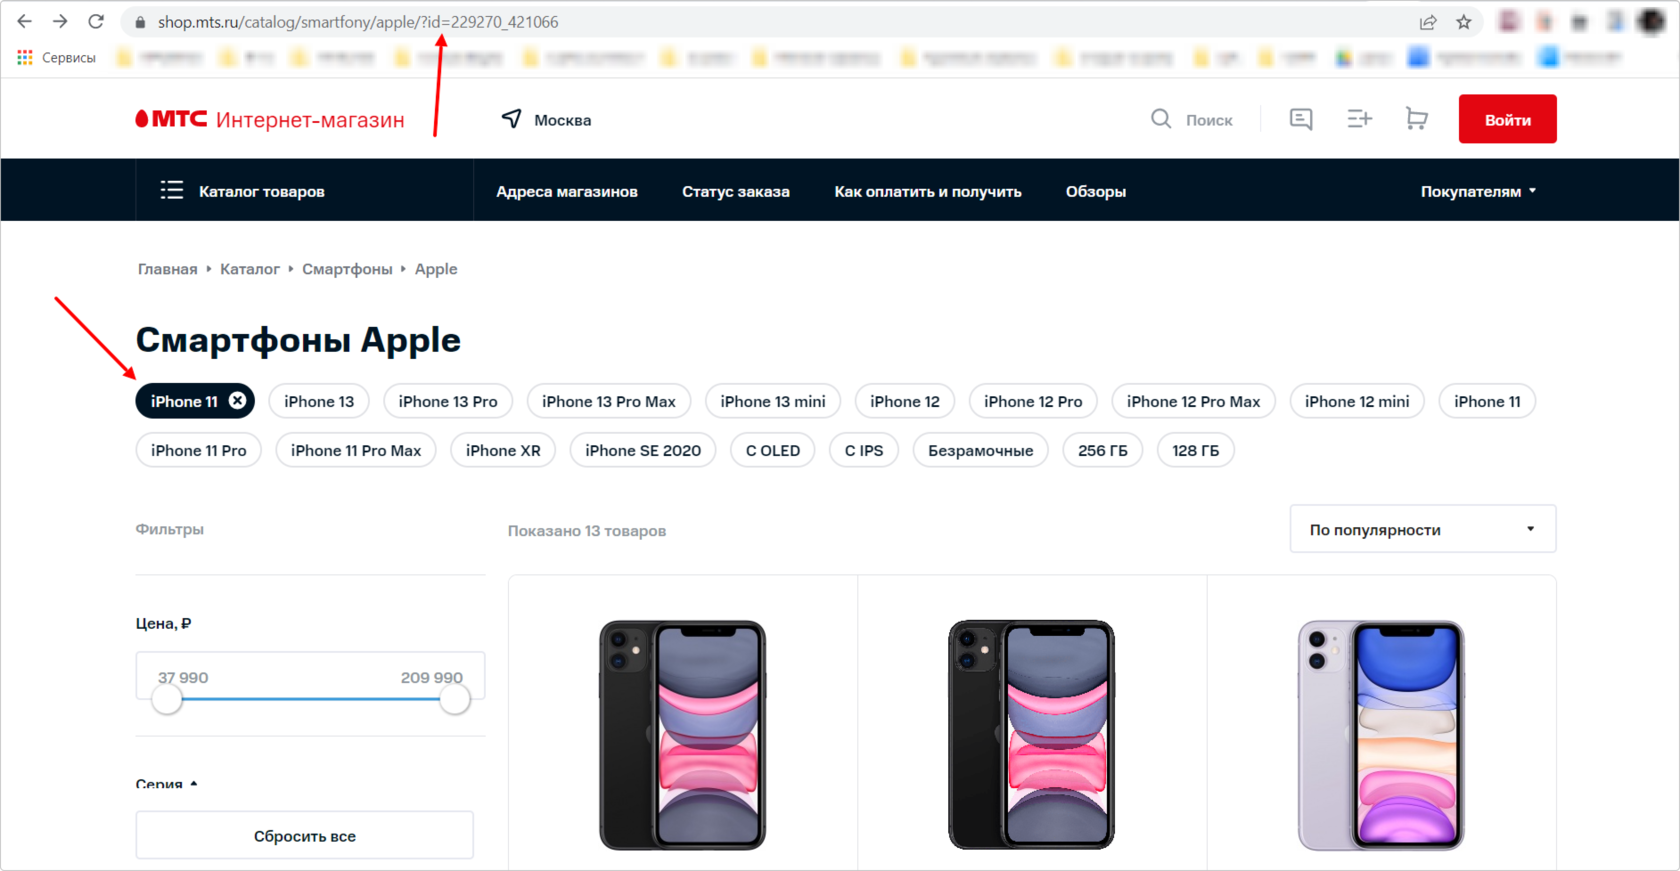Click the search magnifier icon
This screenshot has height=871, width=1680.
click(x=1160, y=119)
